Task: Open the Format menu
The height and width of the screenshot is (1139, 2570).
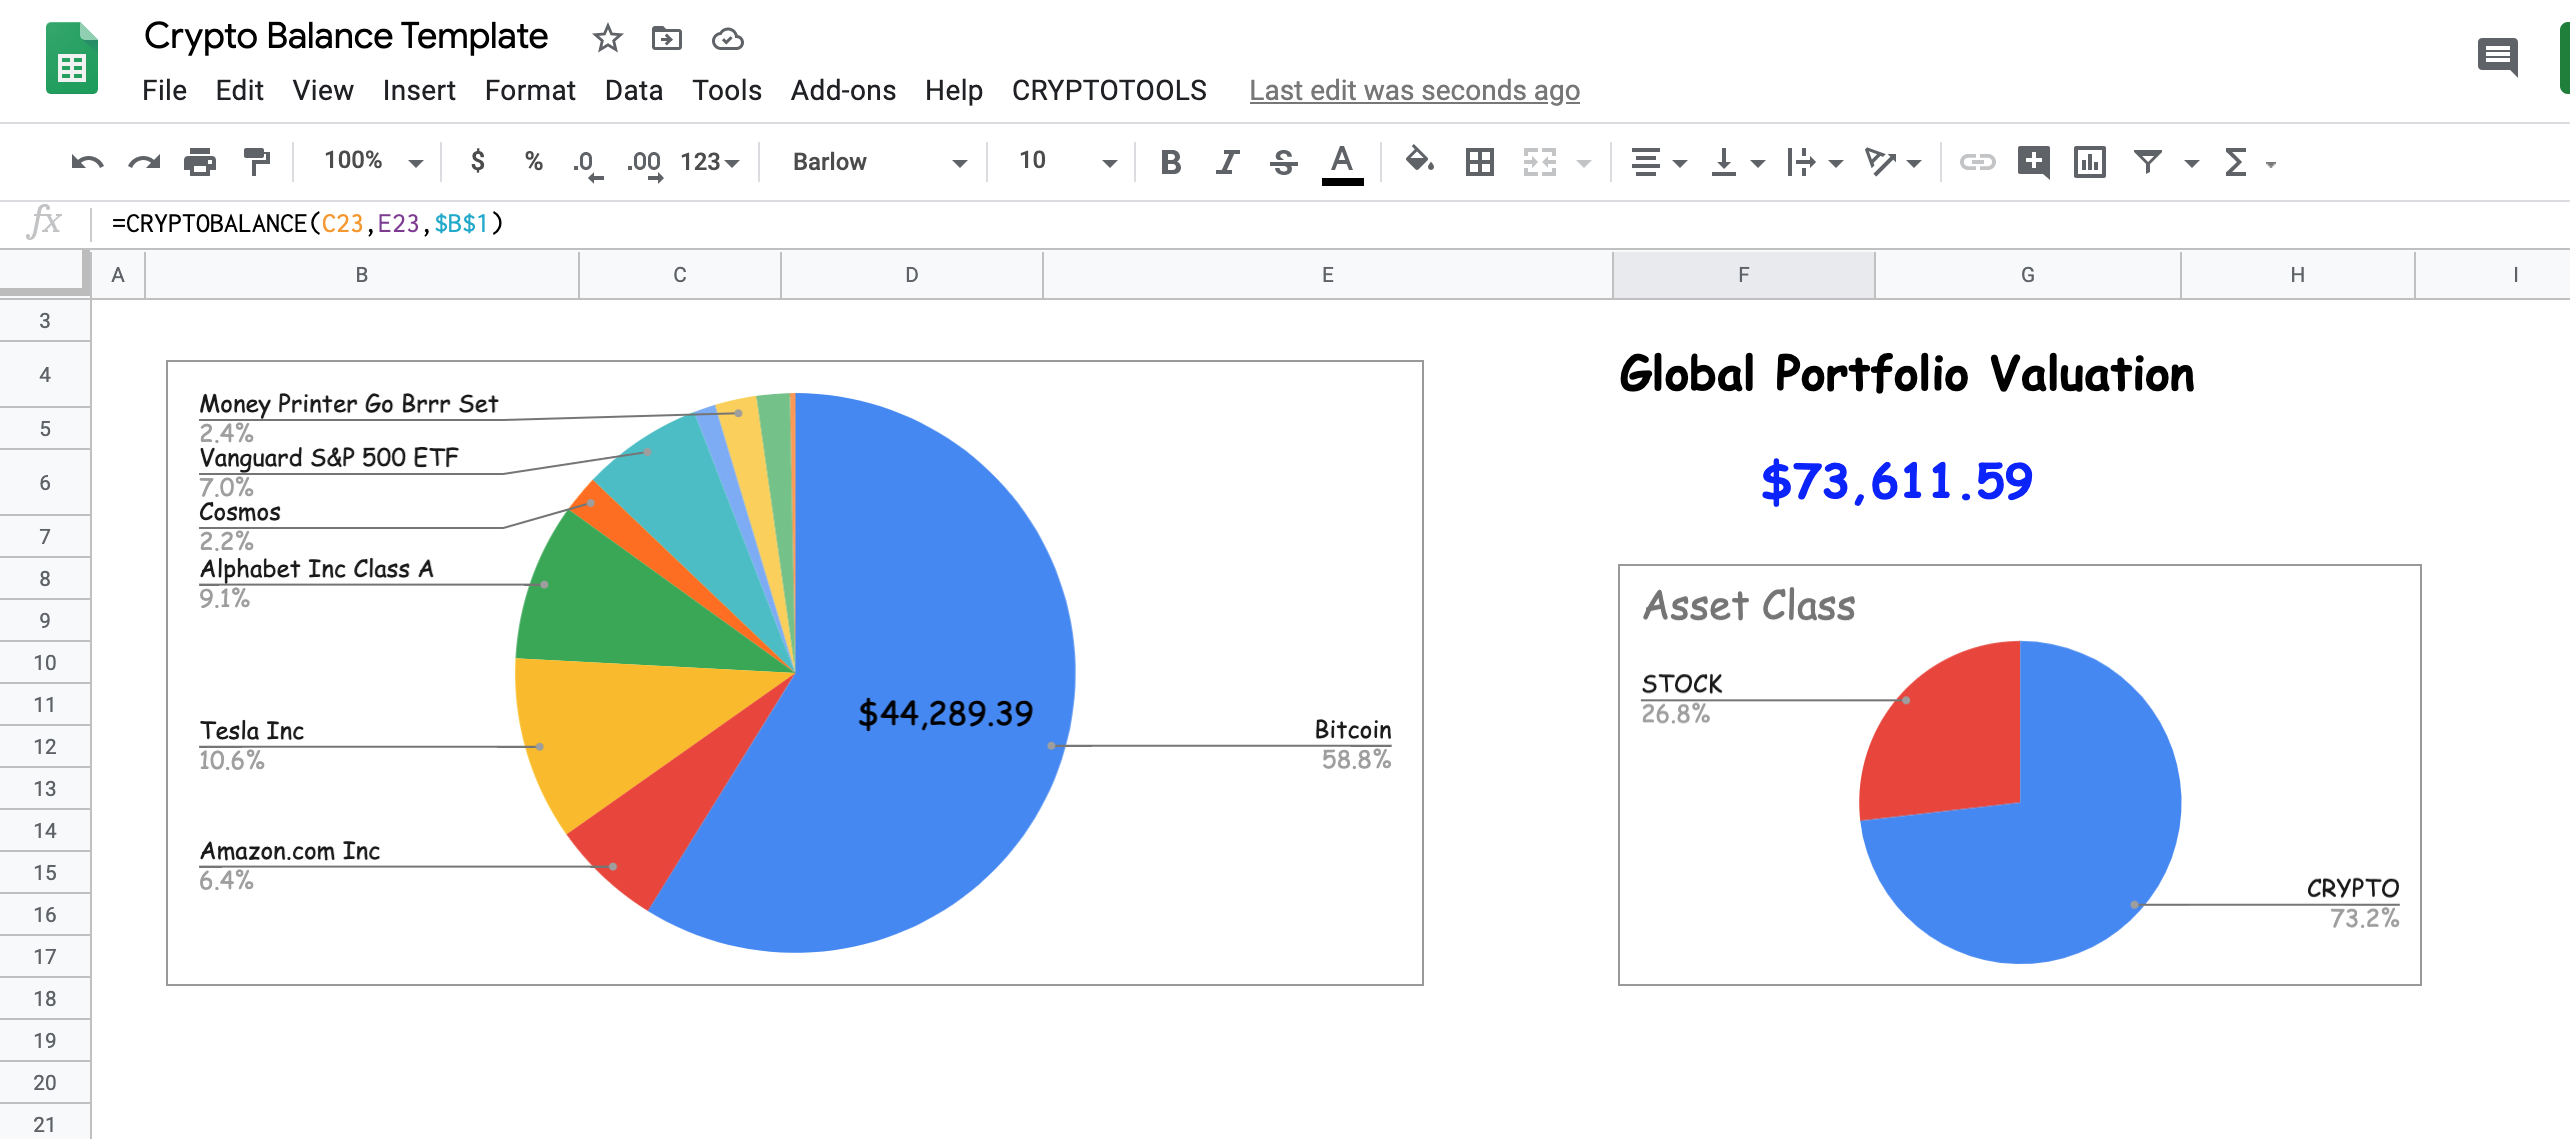Action: coord(529,91)
